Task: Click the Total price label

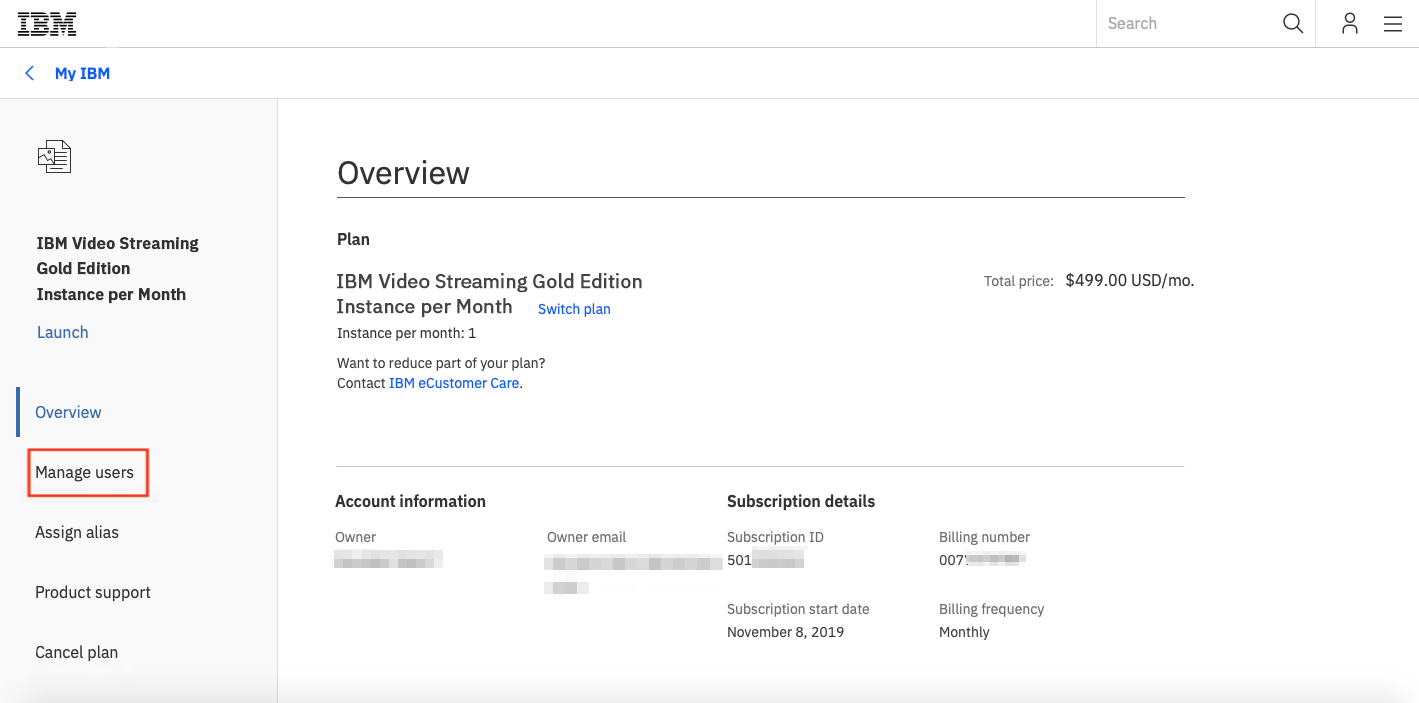Action: point(1019,281)
